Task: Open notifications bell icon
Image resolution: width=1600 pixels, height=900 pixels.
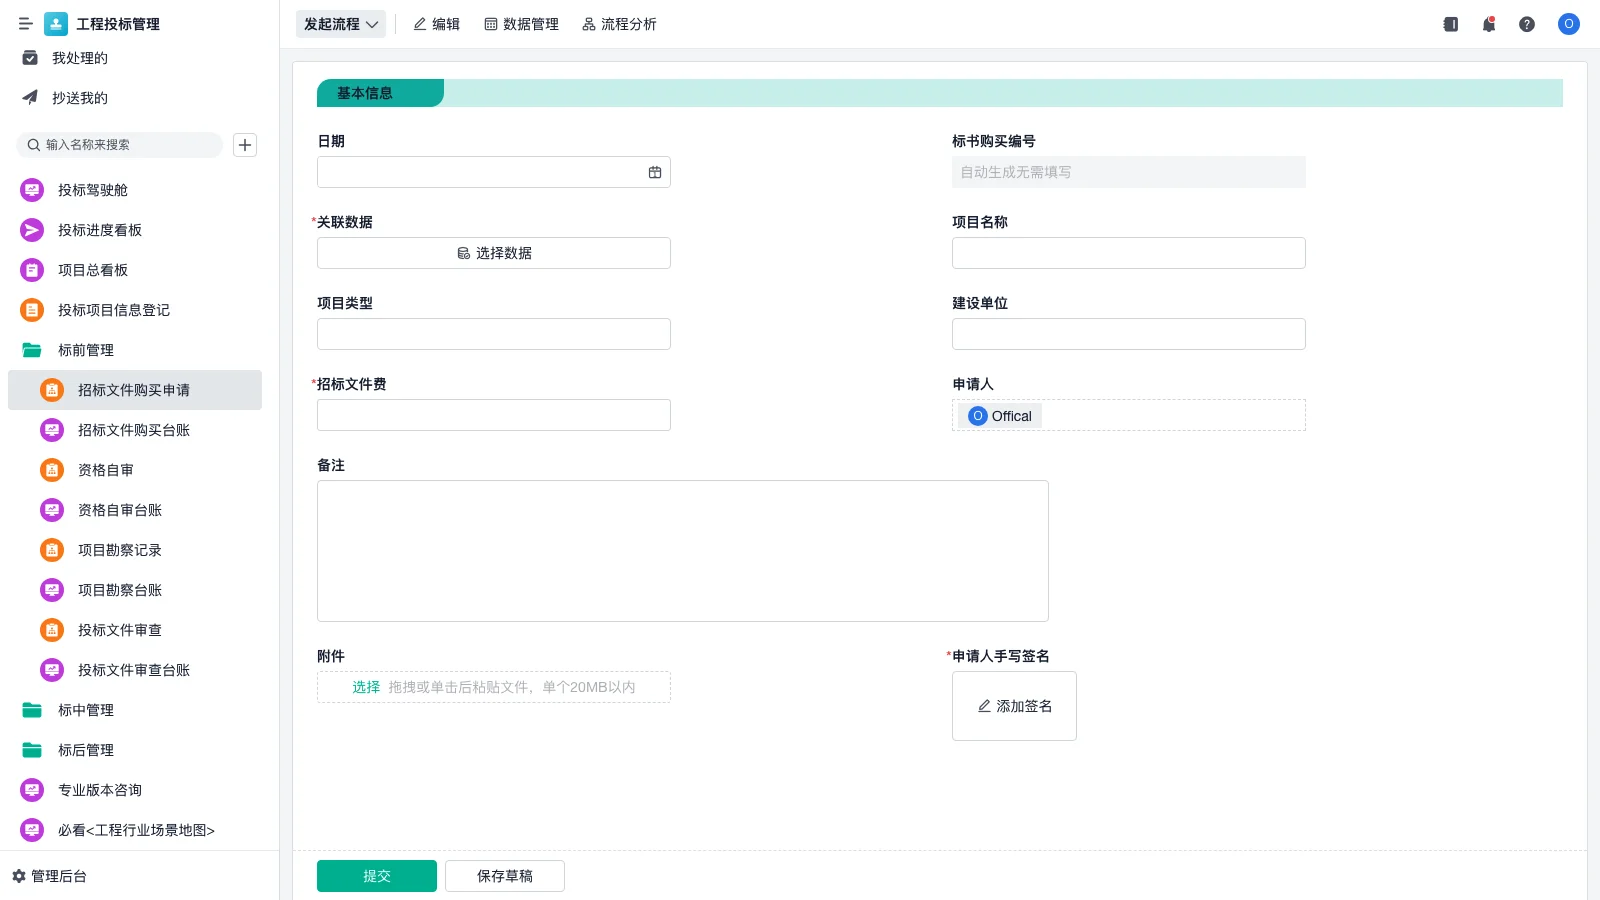Action: point(1489,24)
